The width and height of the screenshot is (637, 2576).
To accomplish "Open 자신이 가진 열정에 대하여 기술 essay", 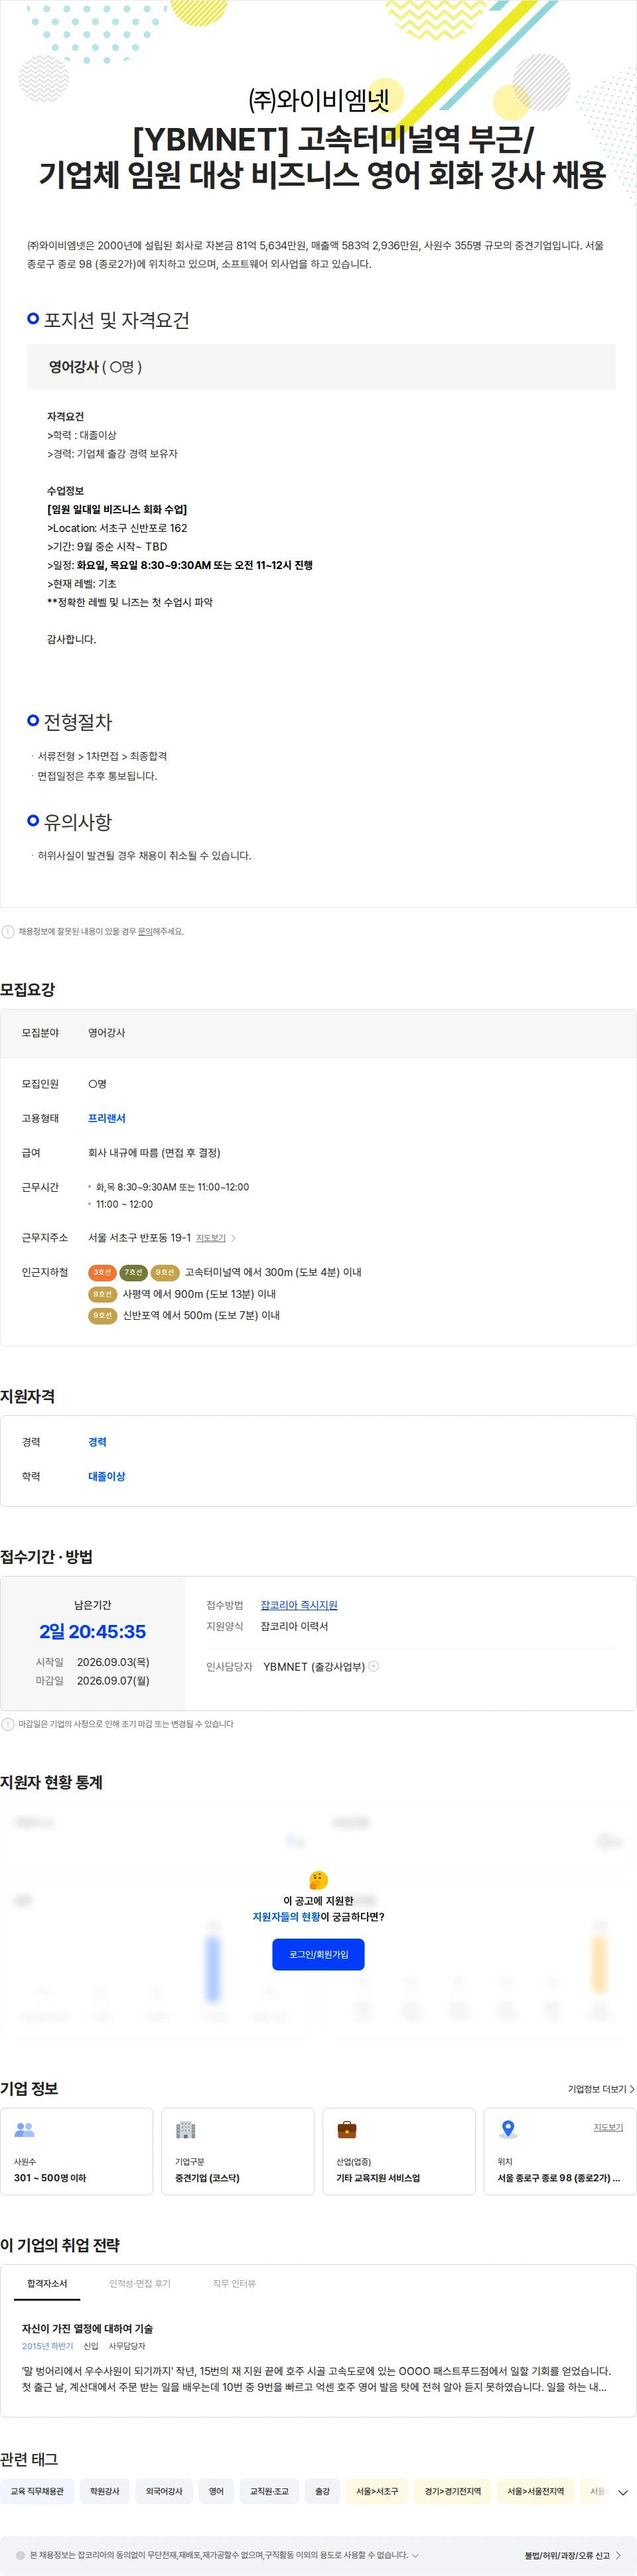I will (x=87, y=2329).
